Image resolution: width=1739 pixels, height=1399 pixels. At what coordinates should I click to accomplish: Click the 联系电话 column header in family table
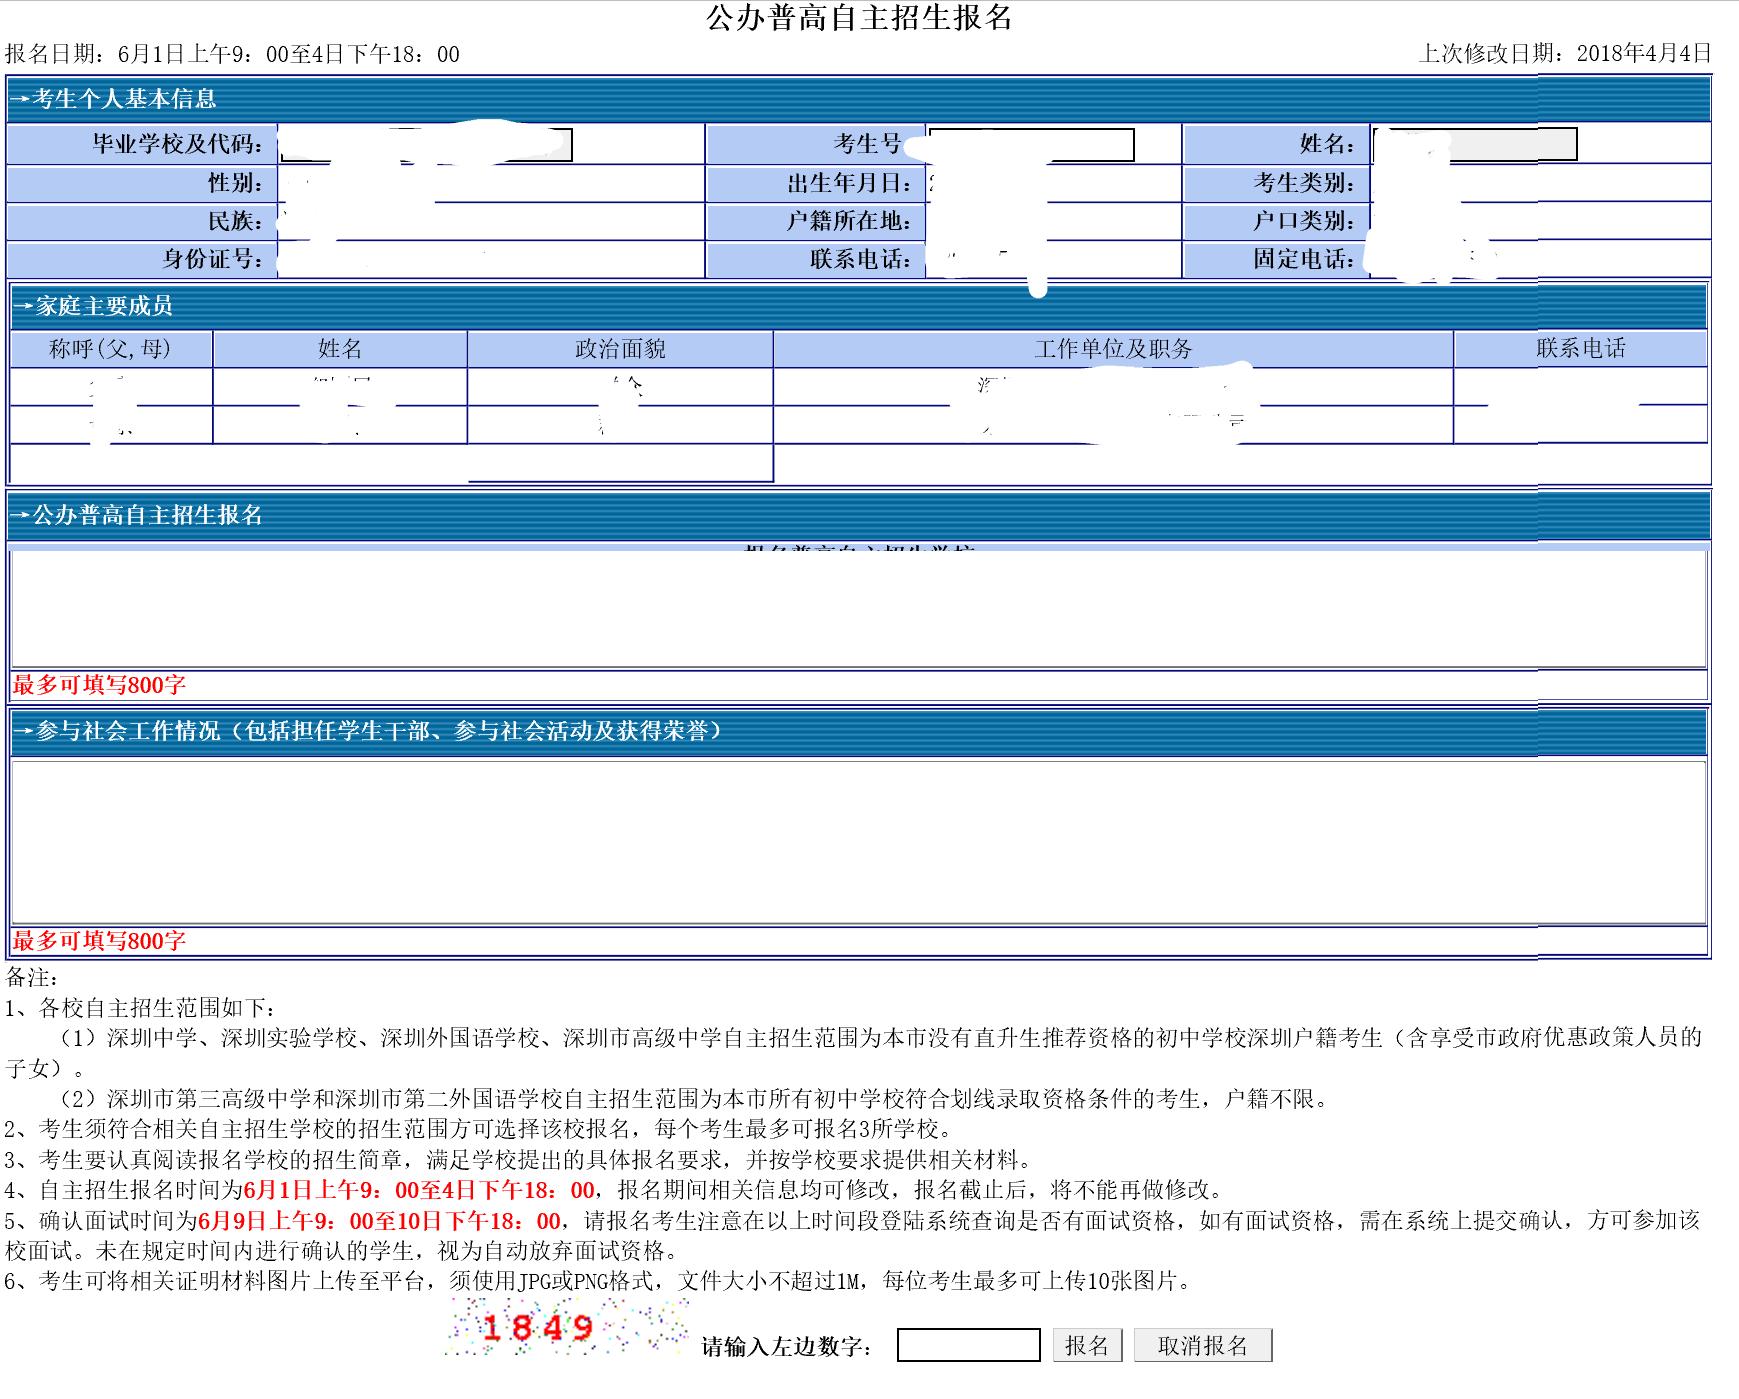click(1581, 348)
